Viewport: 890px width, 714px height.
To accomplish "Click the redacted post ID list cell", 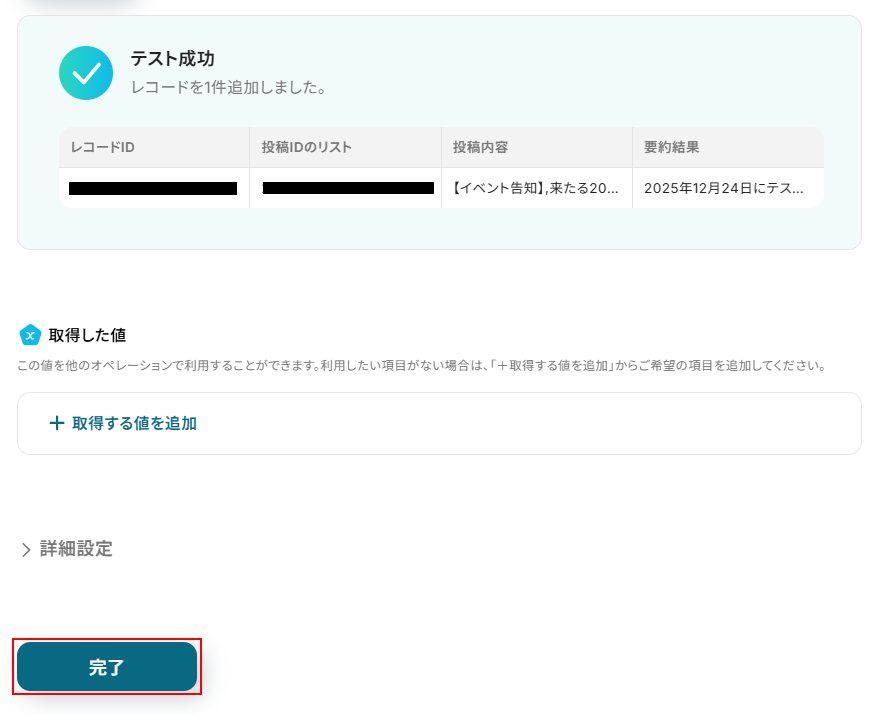I will (348, 188).
